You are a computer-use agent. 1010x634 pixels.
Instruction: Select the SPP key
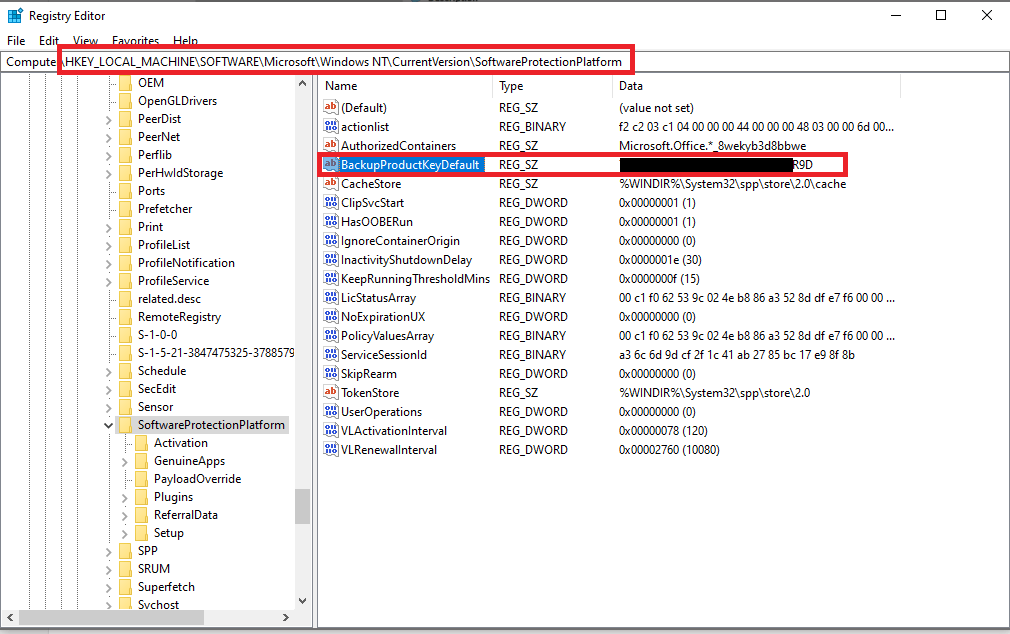148,551
